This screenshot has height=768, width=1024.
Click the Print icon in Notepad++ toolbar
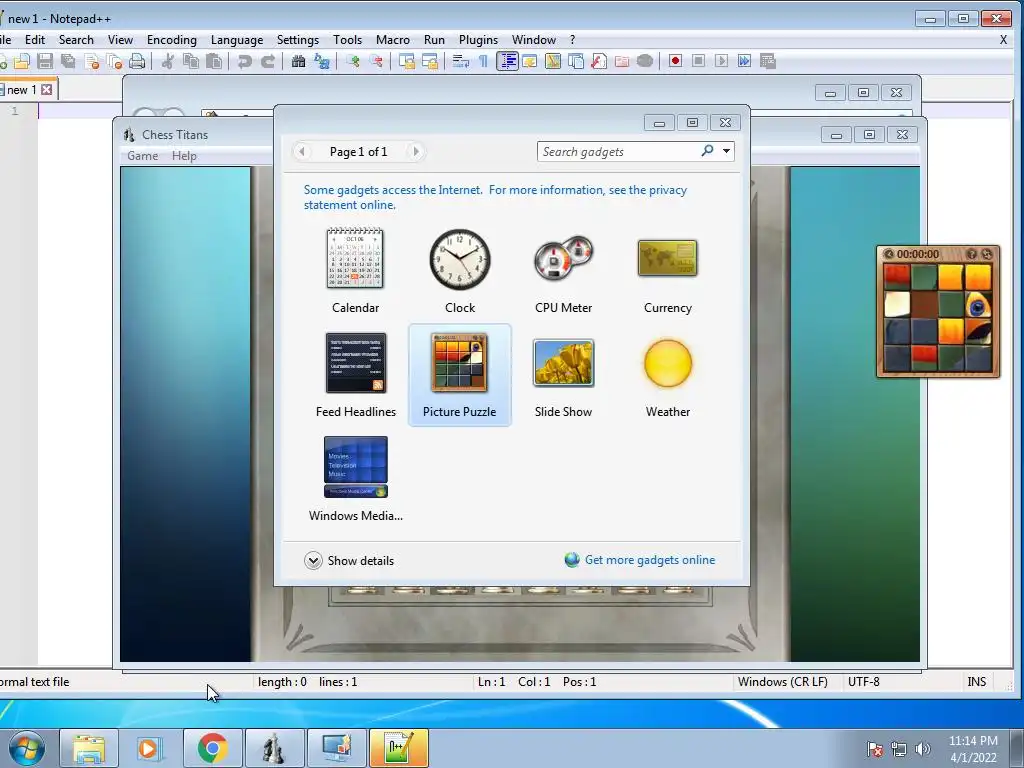click(136, 61)
